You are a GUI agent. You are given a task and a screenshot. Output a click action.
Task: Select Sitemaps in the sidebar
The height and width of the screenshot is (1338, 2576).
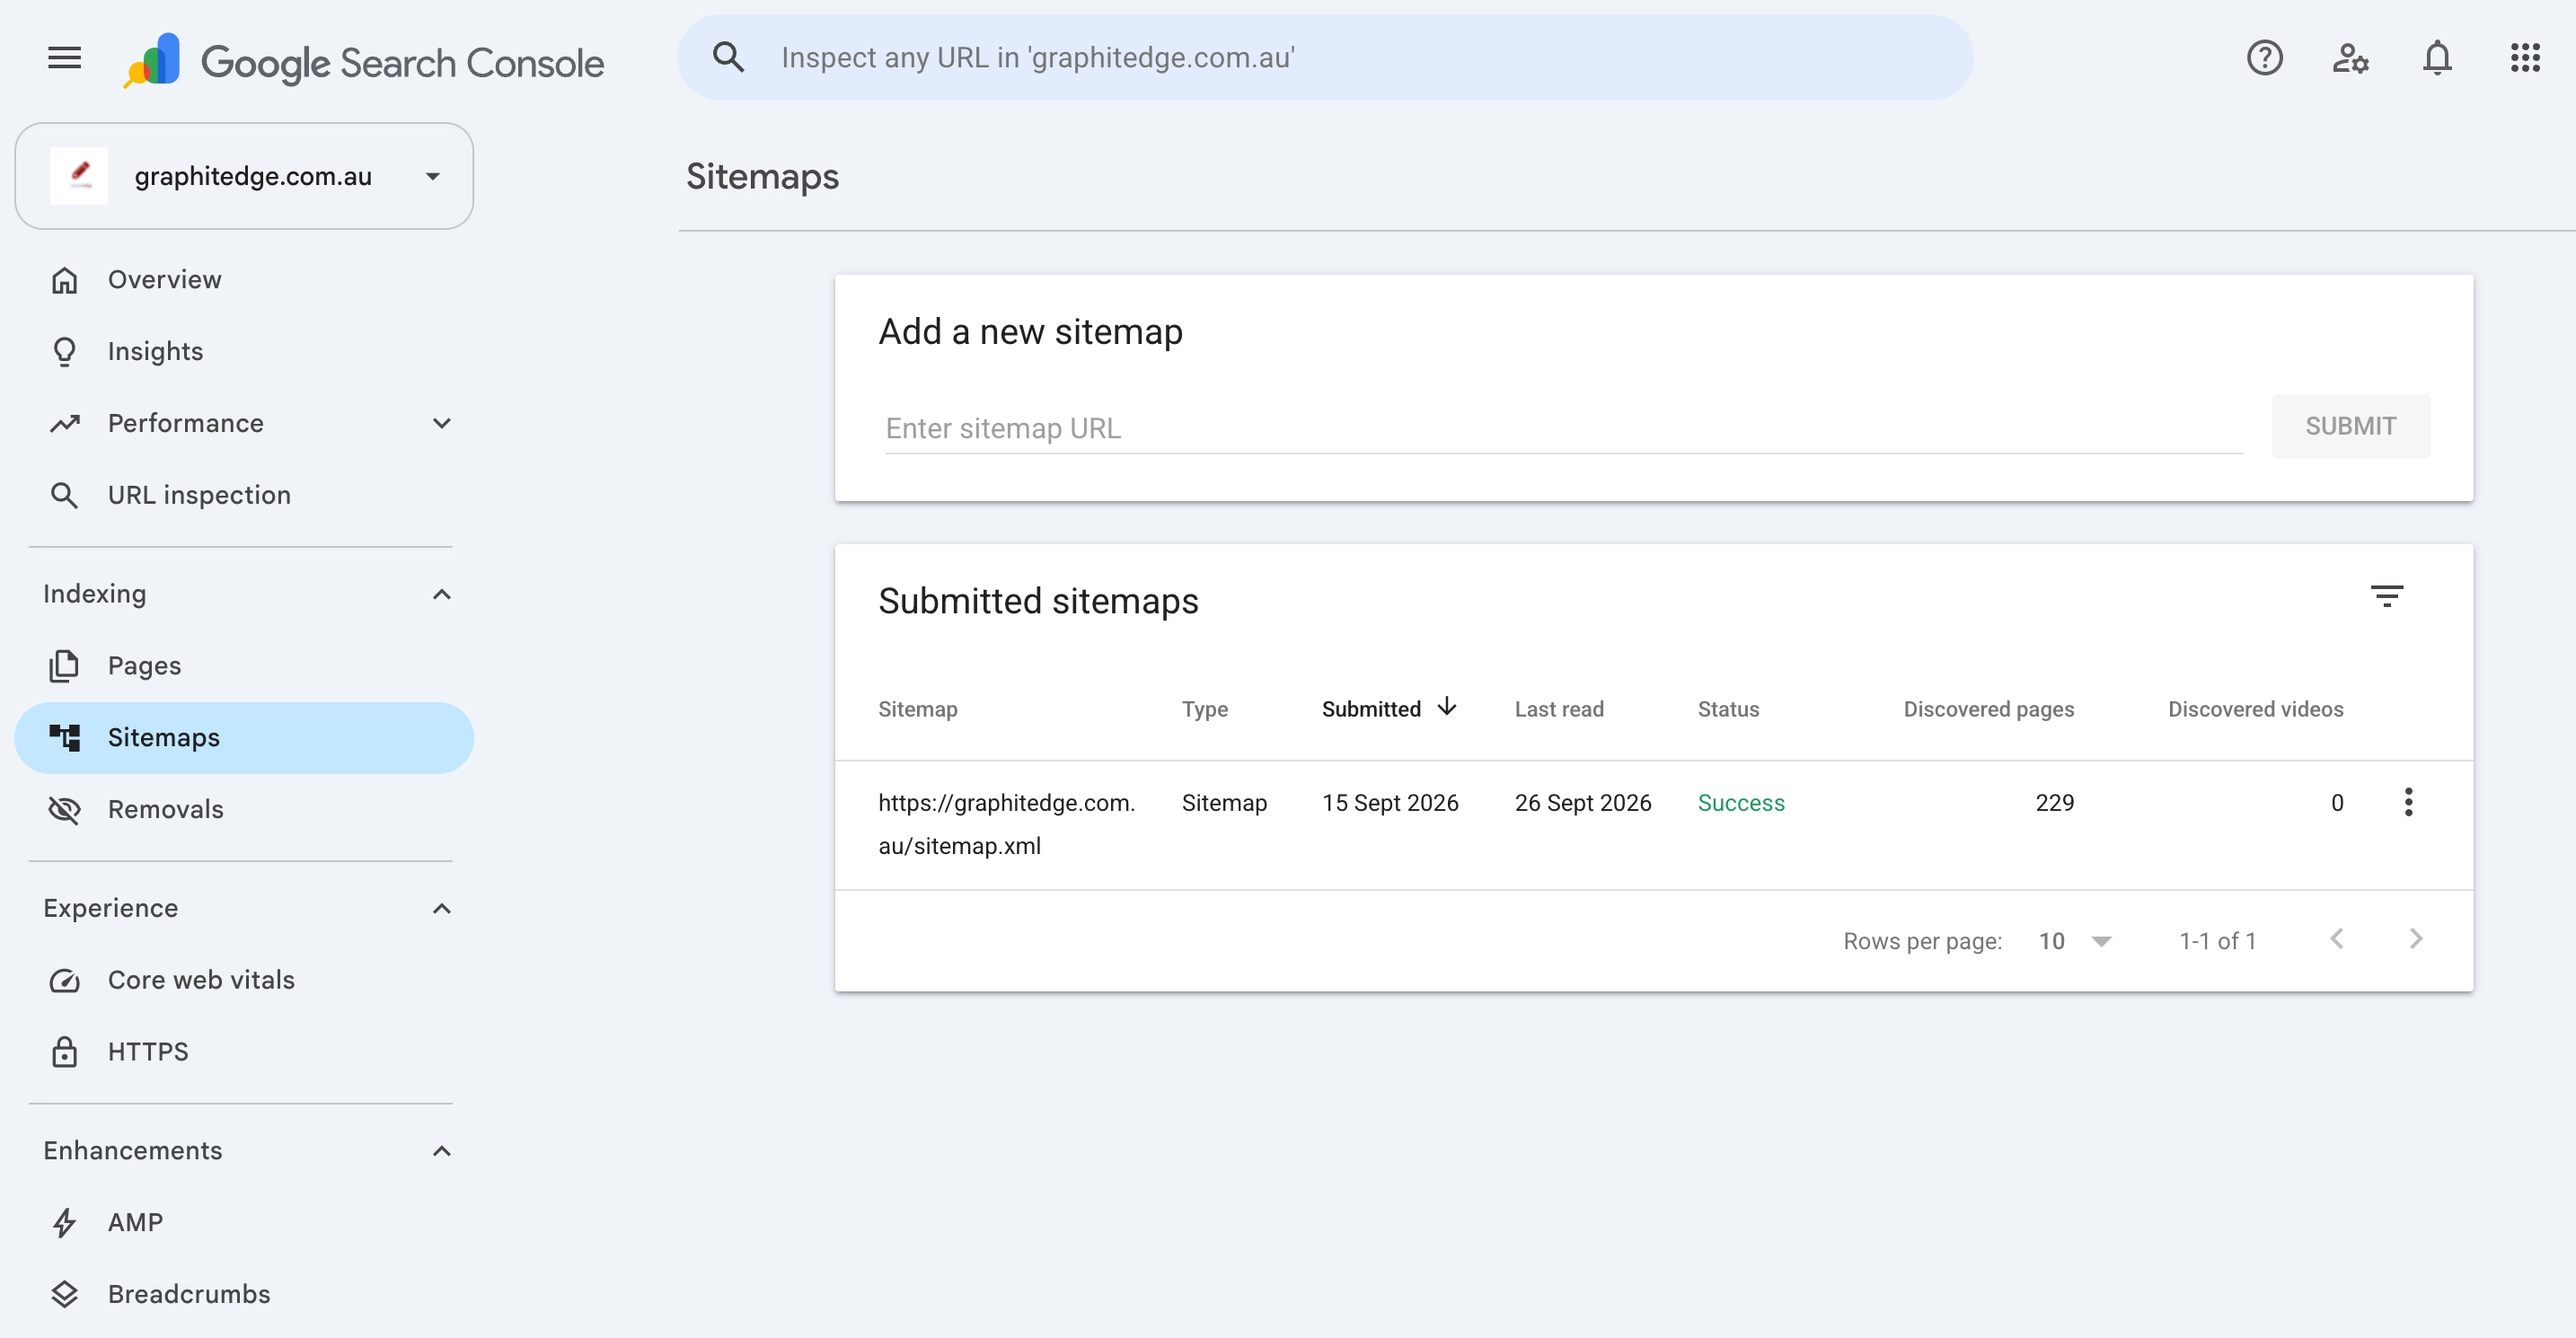(x=244, y=738)
